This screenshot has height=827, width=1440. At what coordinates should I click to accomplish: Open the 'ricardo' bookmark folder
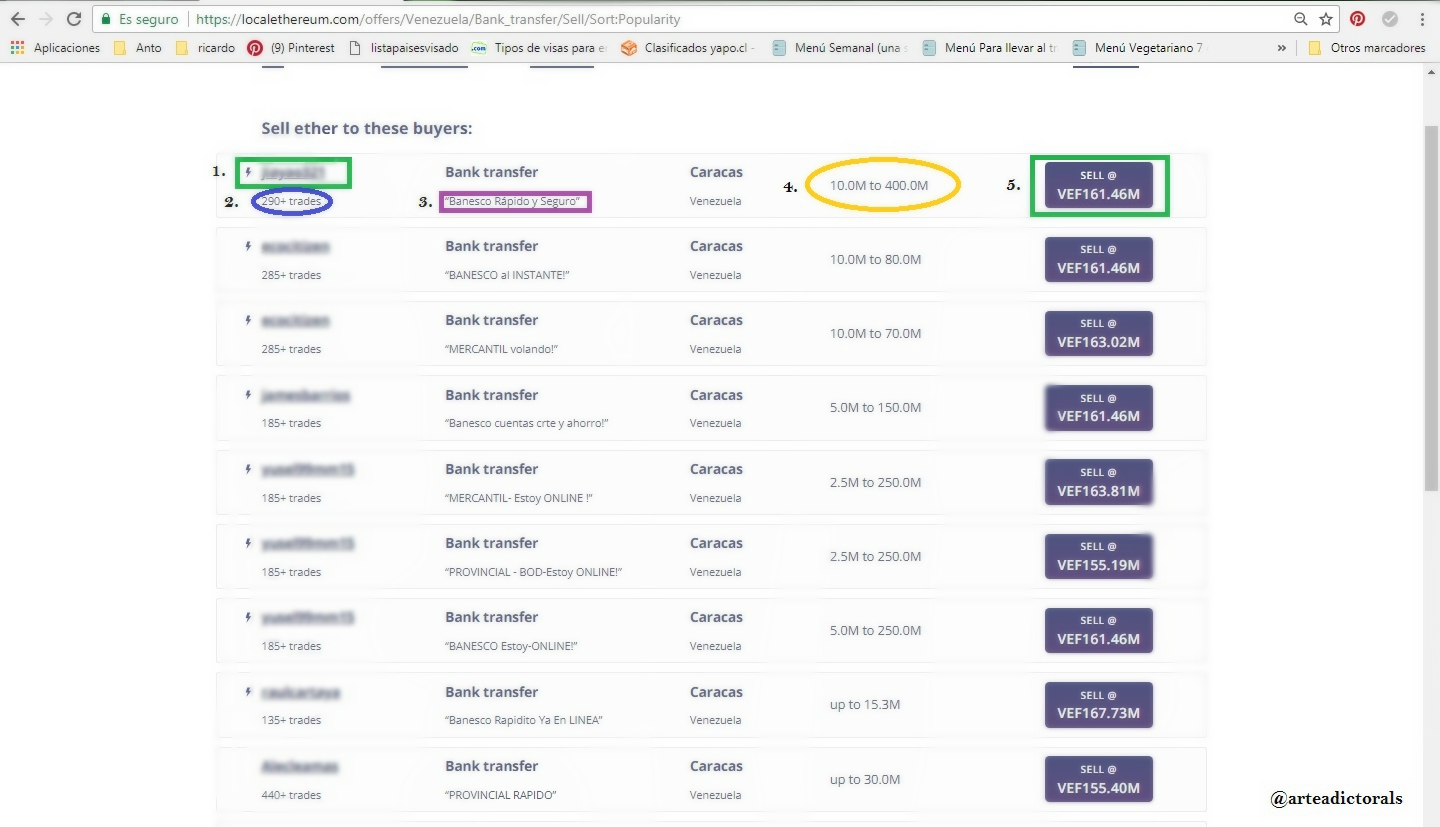pyautogui.click(x=205, y=47)
